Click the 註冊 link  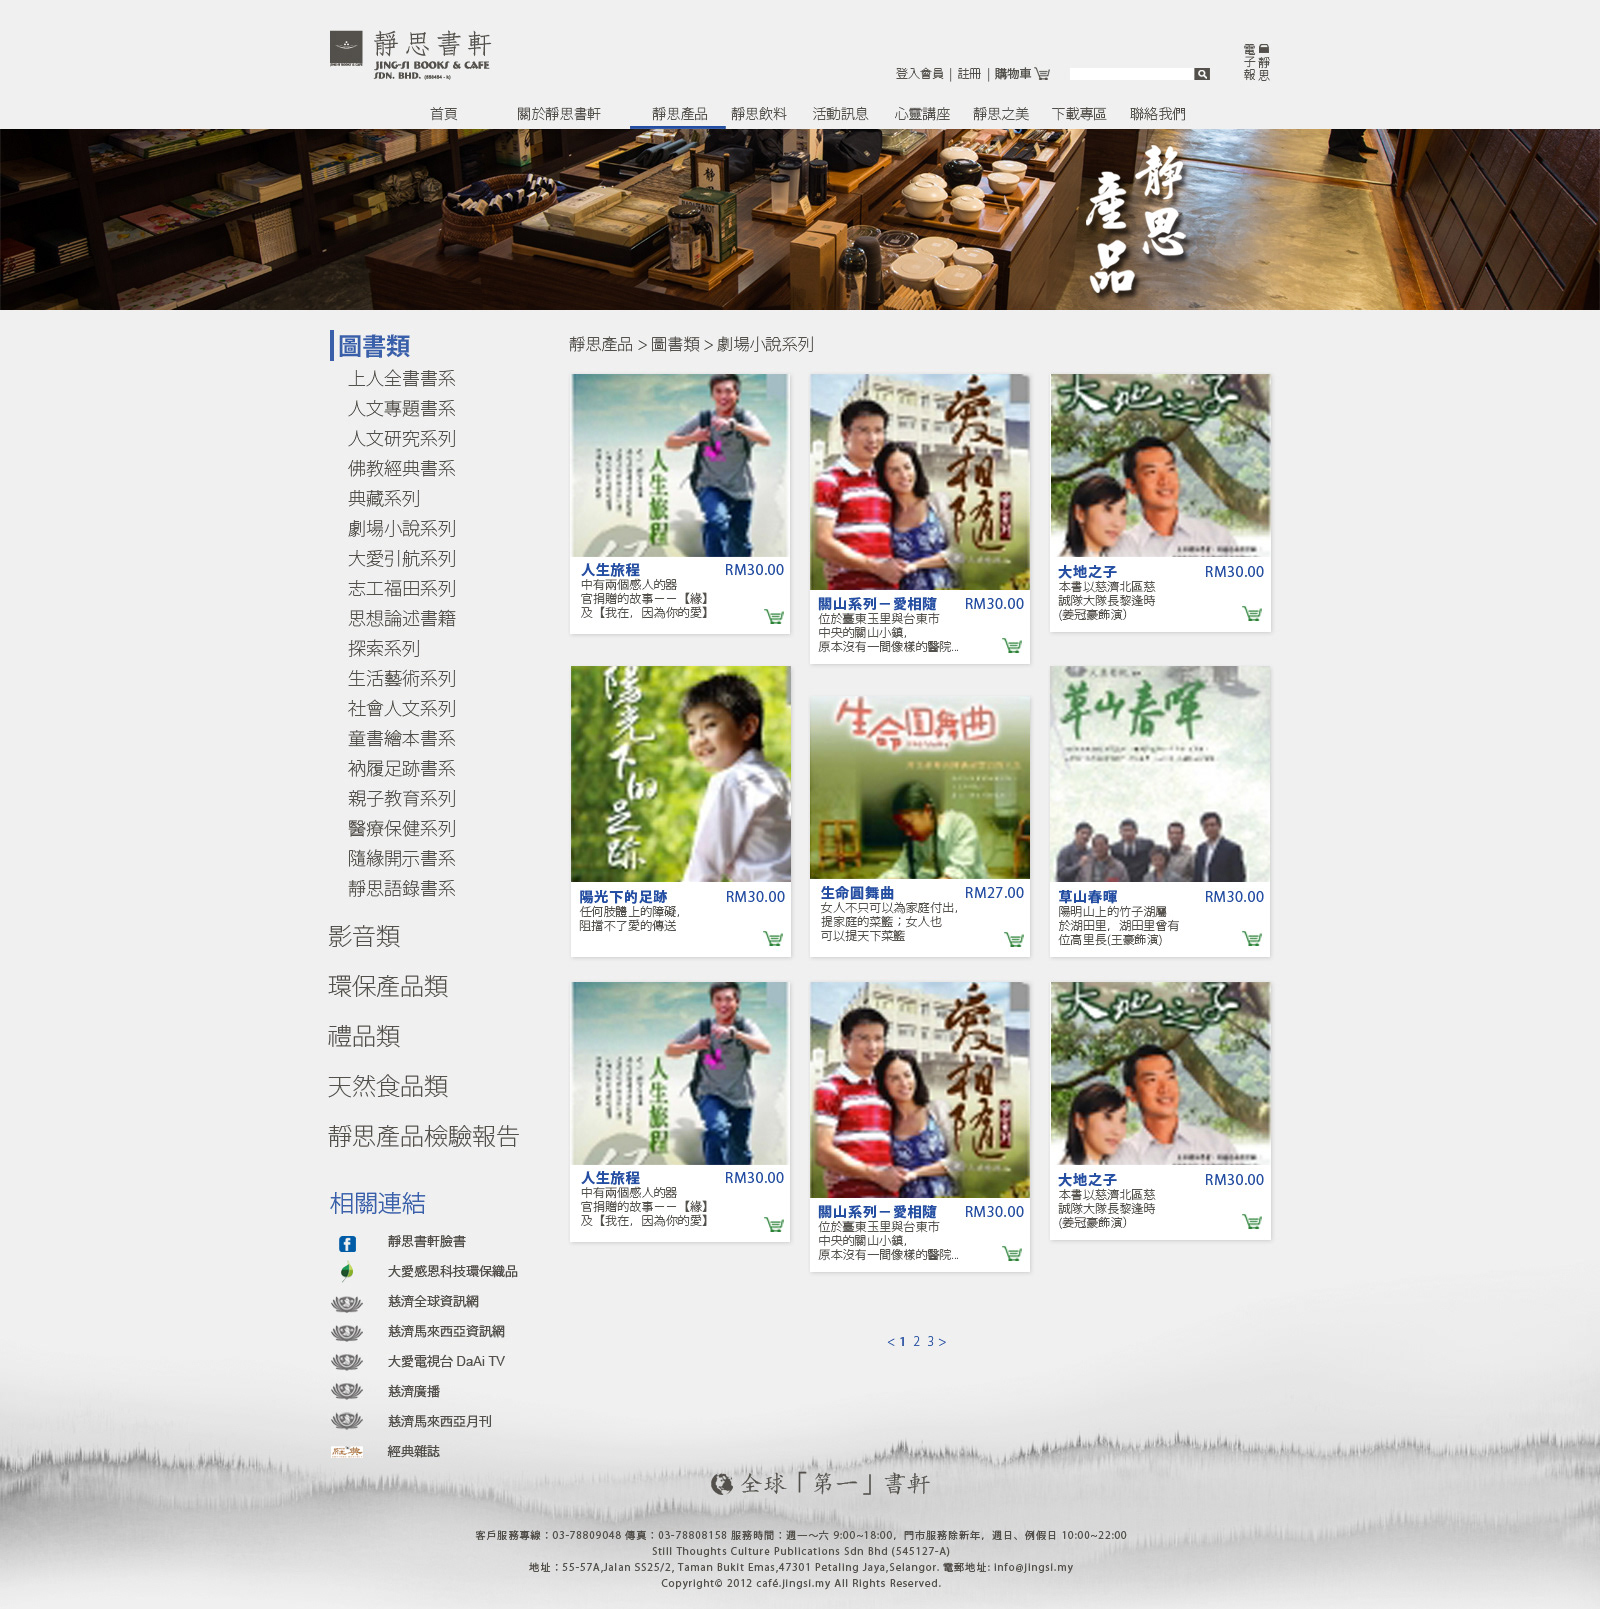pyautogui.click(x=969, y=74)
